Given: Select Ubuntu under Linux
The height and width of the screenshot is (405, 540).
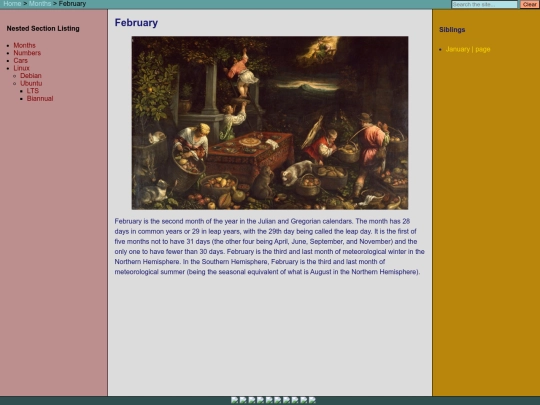Looking at the screenshot, I should (31, 83).
